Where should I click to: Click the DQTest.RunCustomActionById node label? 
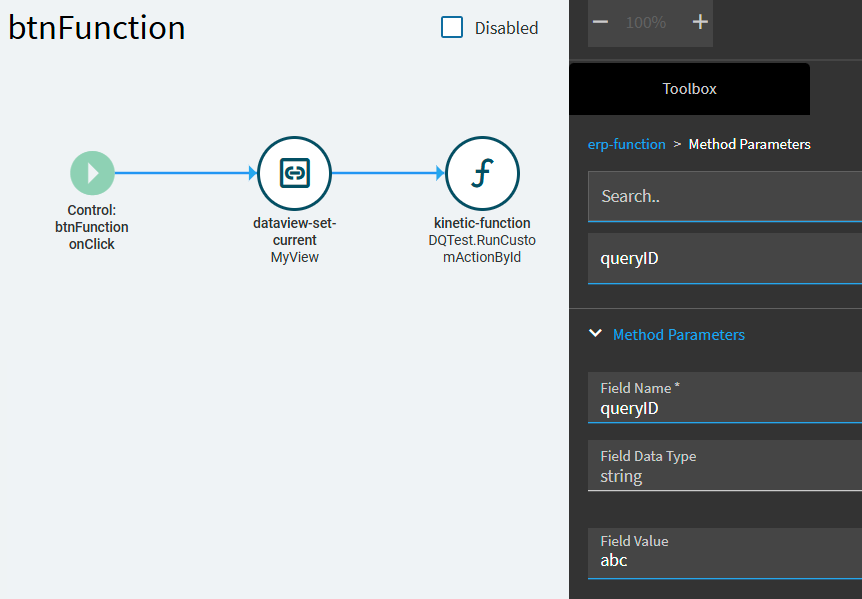tap(482, 248)
